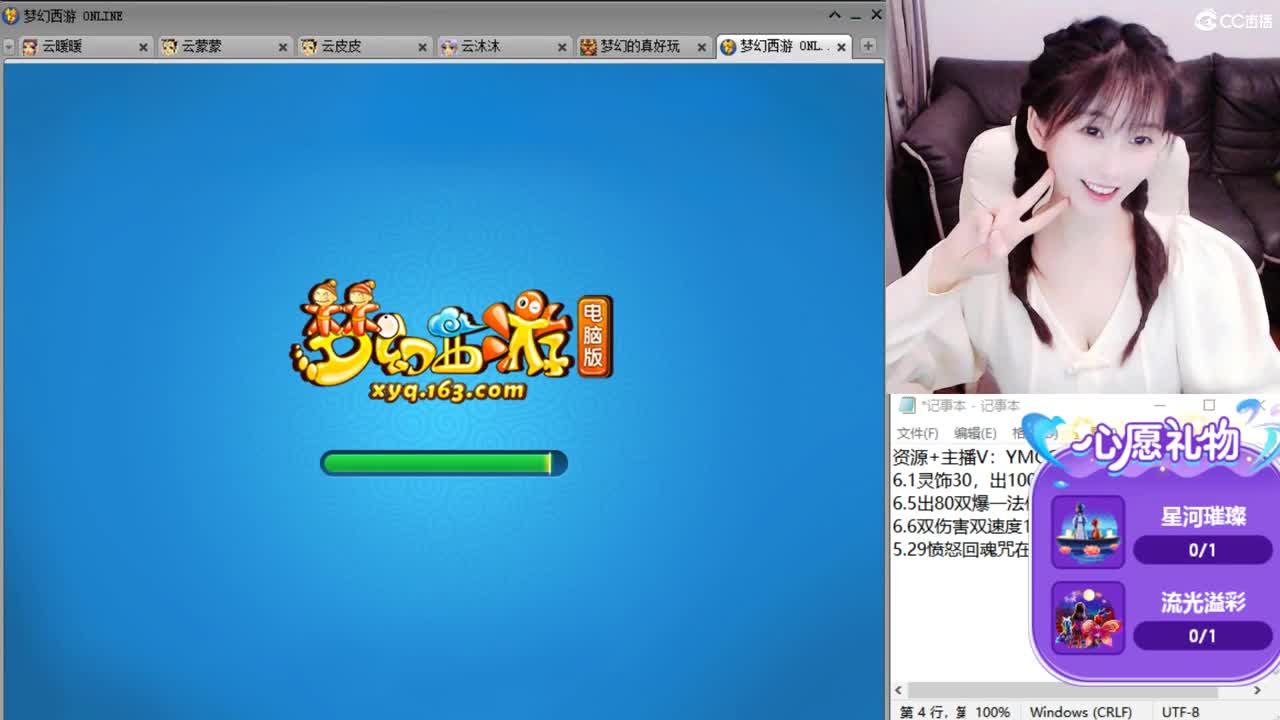Click the Notepad application icon in its title bar
Viewport: 1280px width, 720px height.
tap(906, 405)
